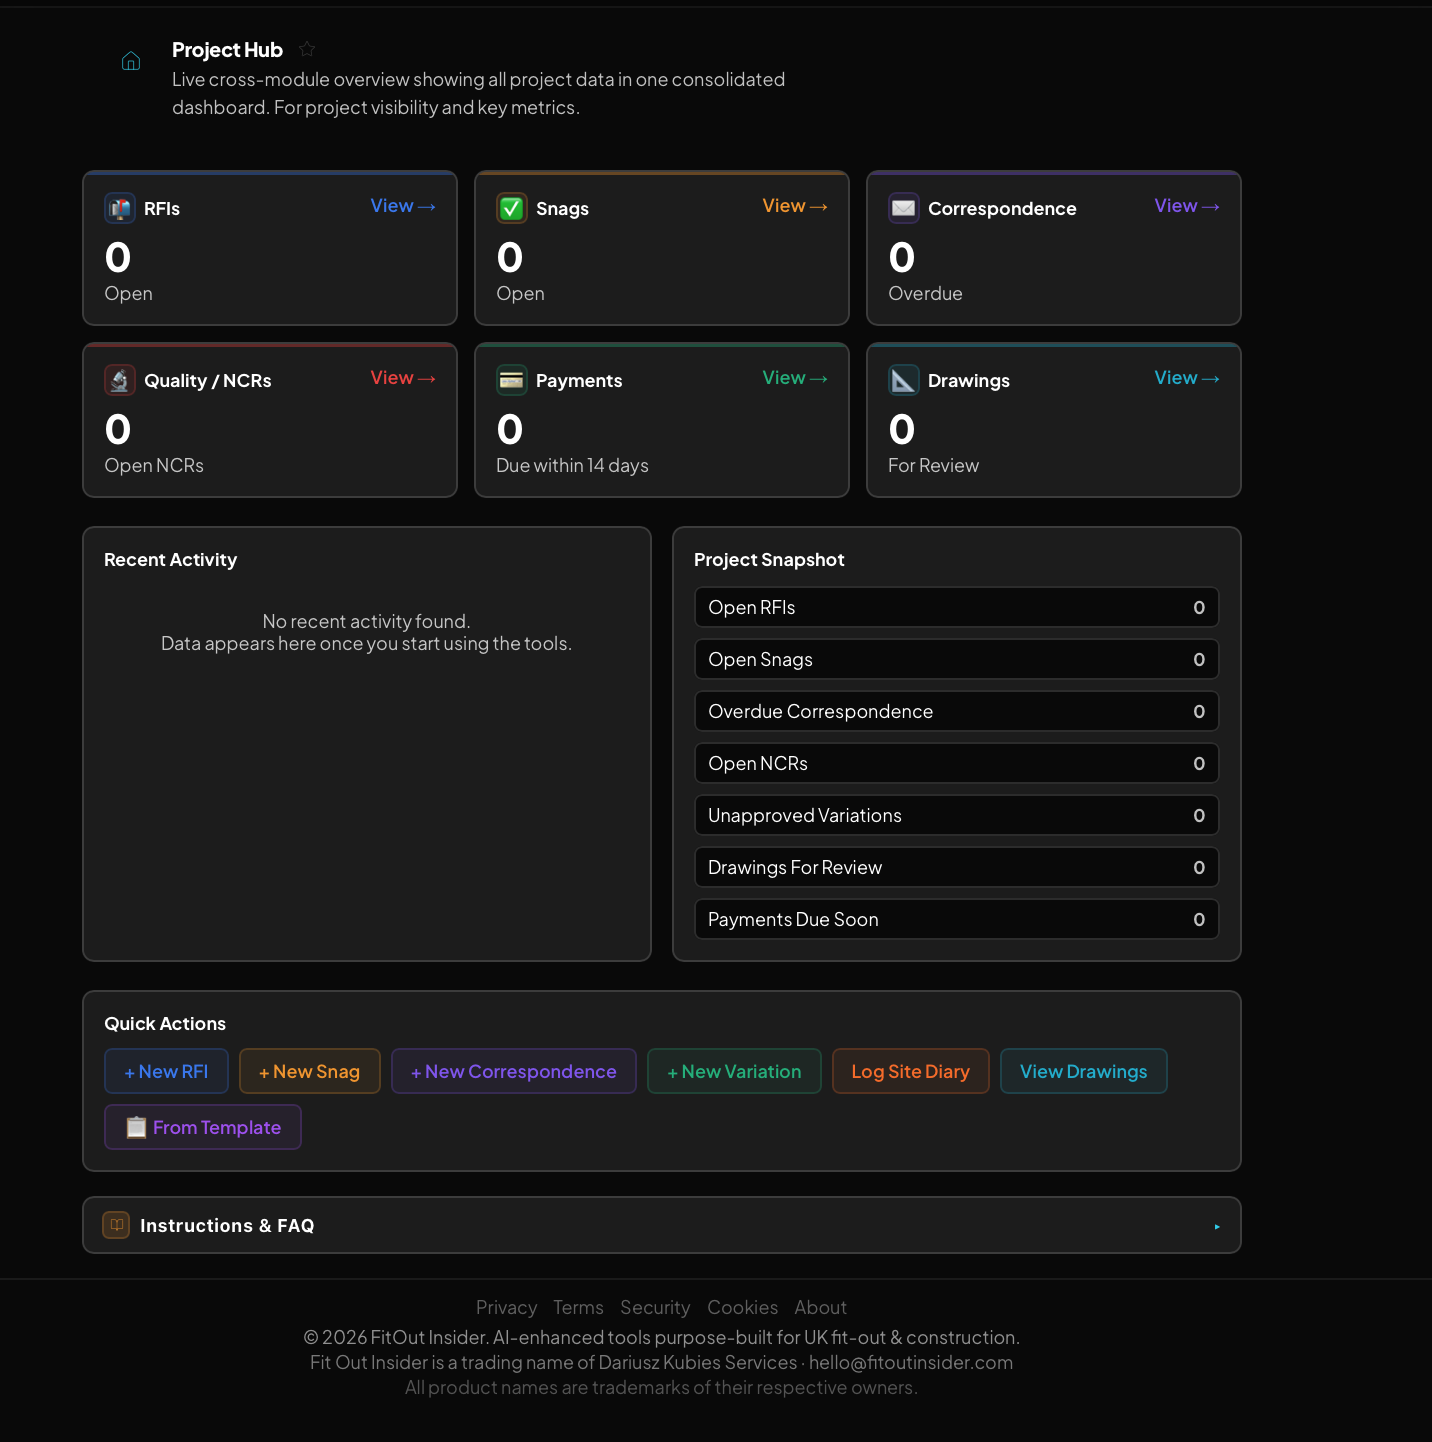Screen dimensions: 1432x1442
Task: Click the + New Variation button
Action: [x=734, y=1071]
